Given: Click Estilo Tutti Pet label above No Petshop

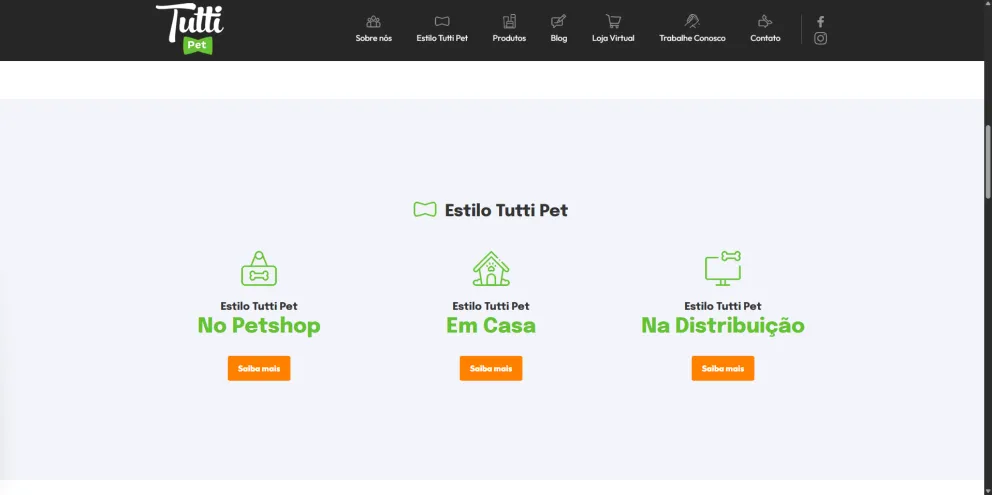Looking at the screenshot, I should click(x=259, y=306).
